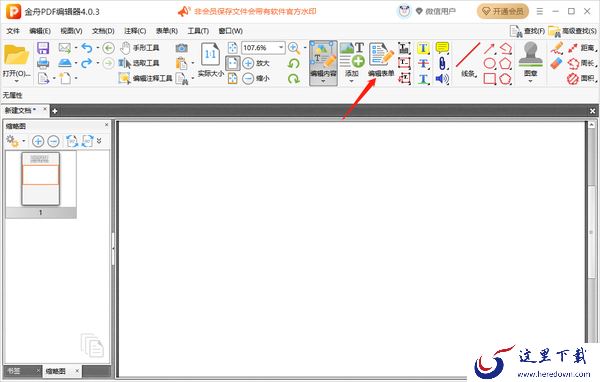Screen dimensions: 600x382
Task: Open the Document (文档(D)) menu
Action: (103, 31)
